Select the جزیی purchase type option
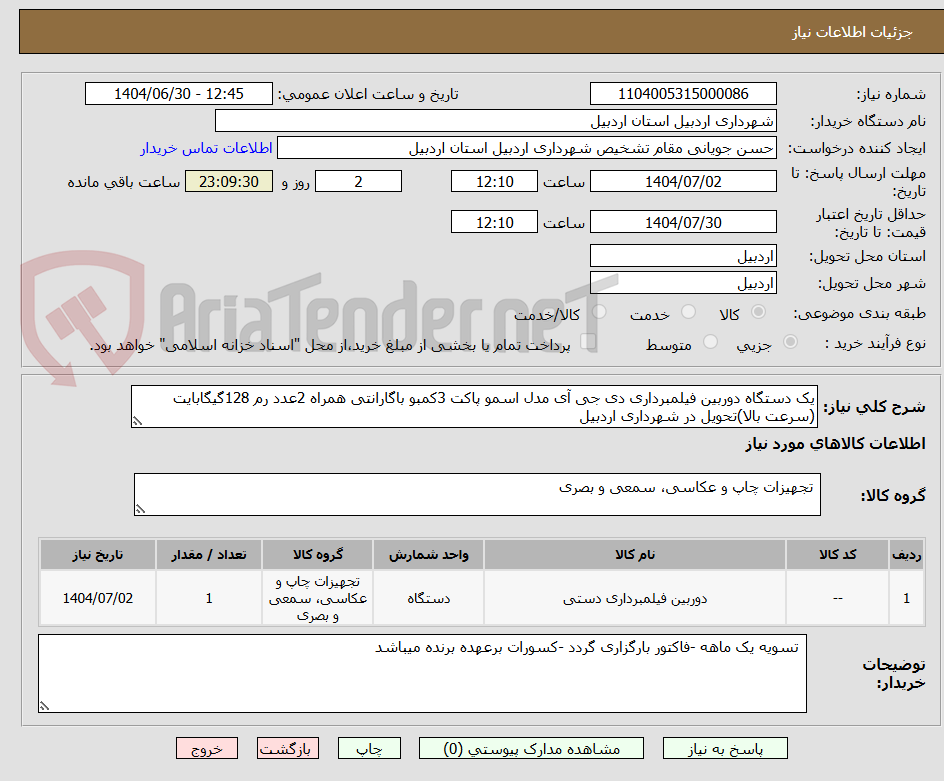This screenshot has height=781, width=944. (x=790, y=343)
